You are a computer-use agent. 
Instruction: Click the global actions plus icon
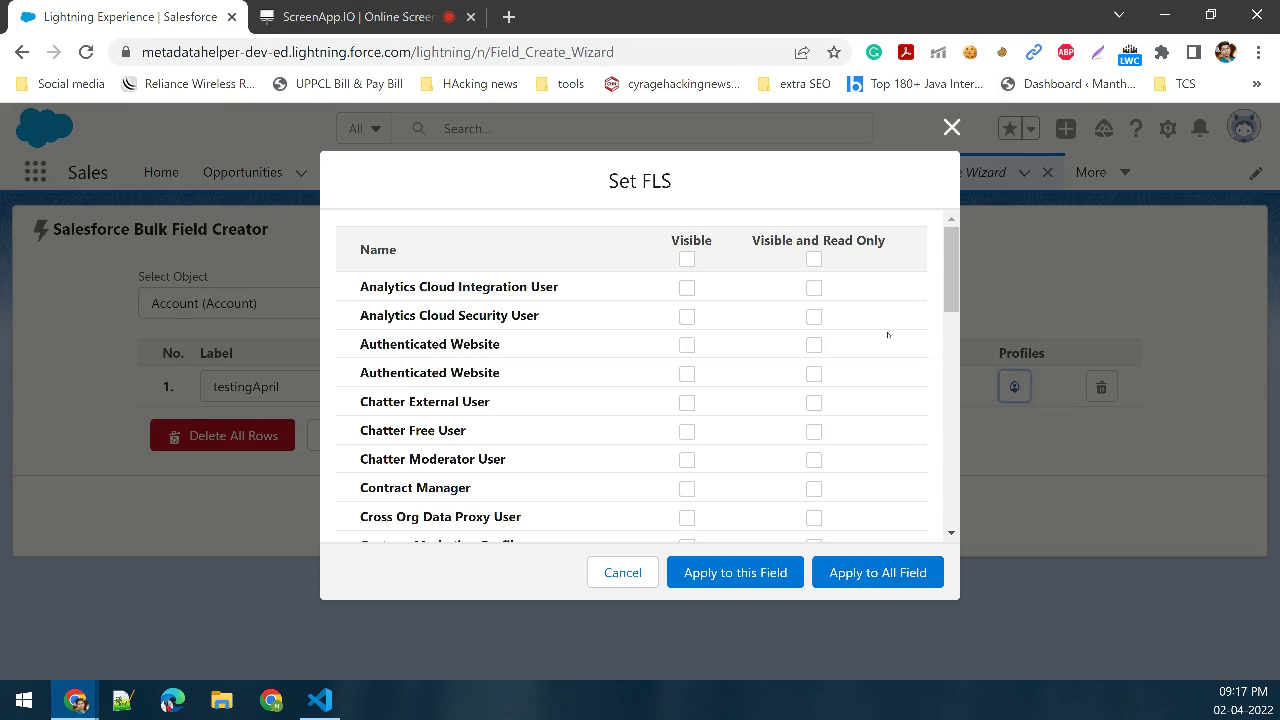[1065, 128]
